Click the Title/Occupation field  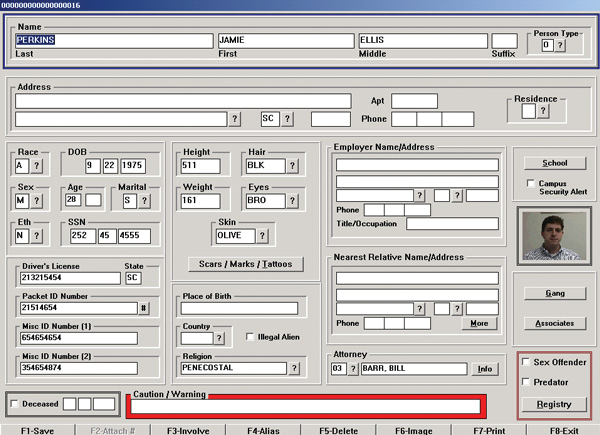[452, 224]
